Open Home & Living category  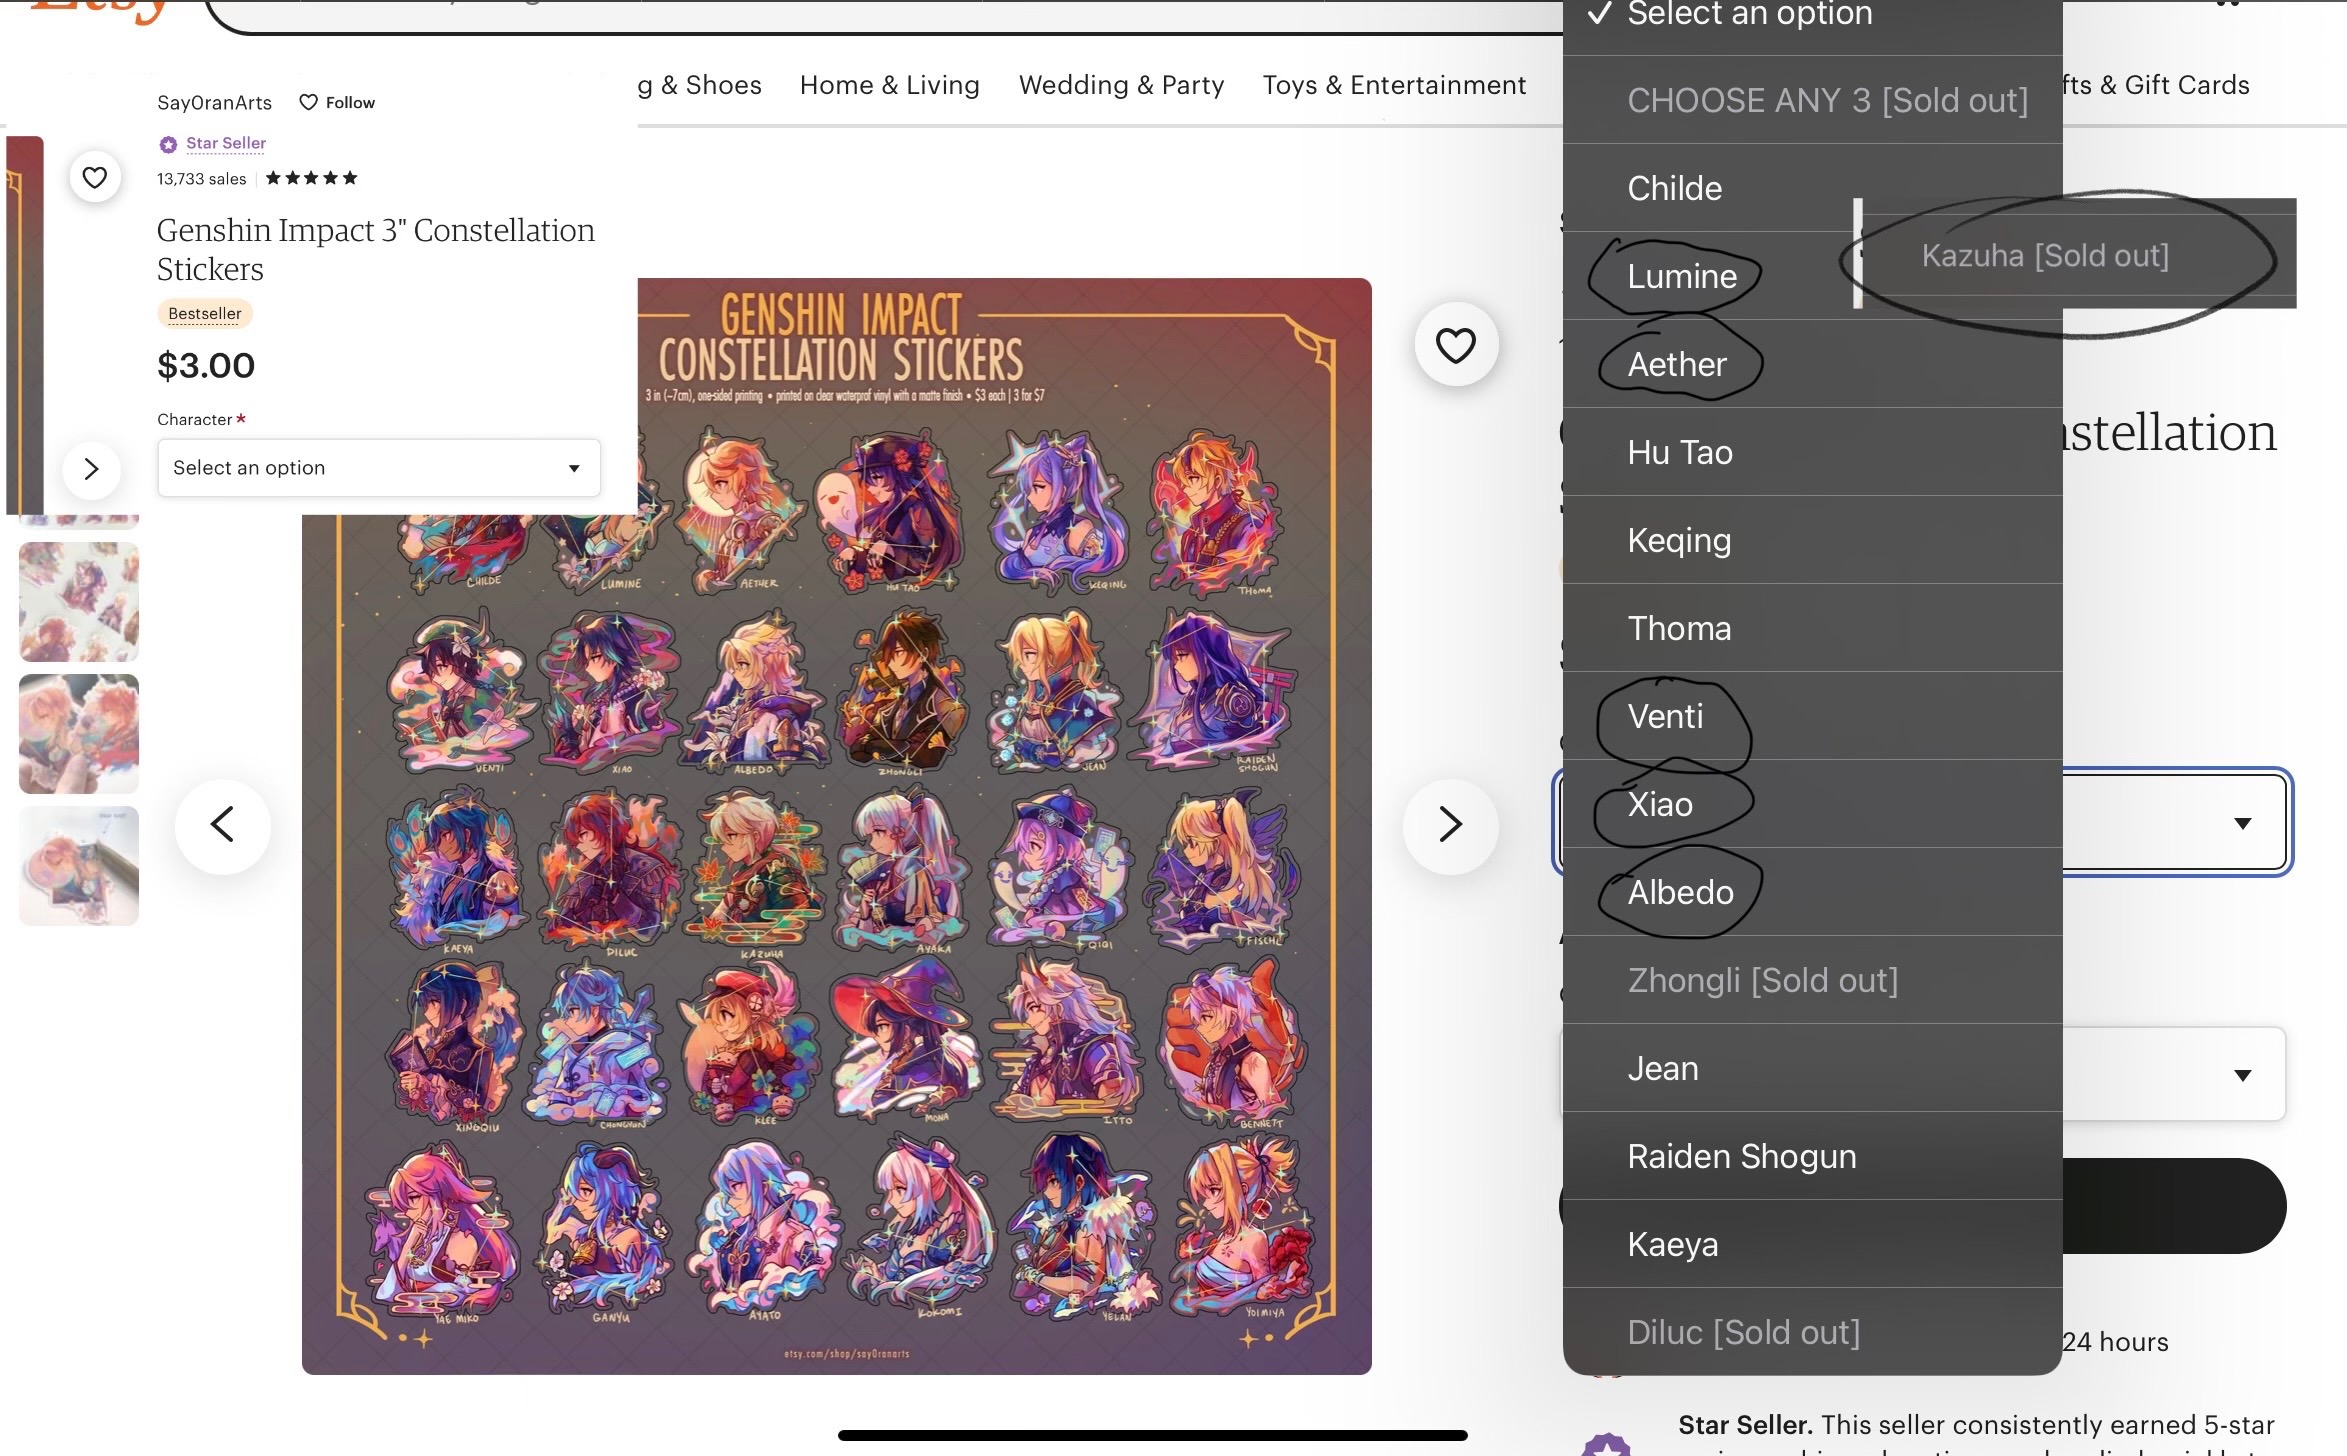[889, 85]
